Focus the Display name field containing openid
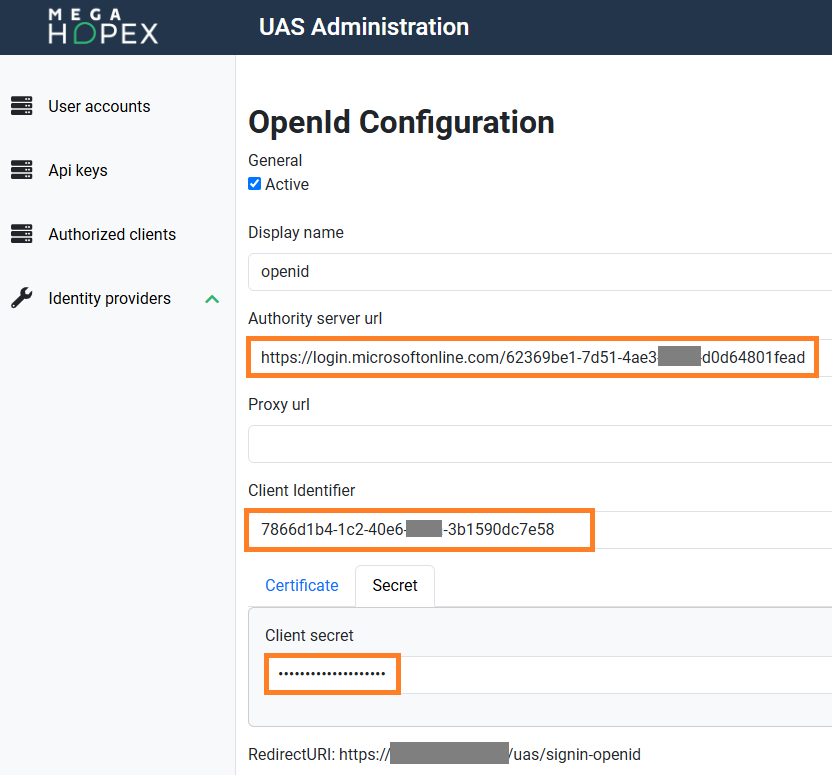Screen dimensions: 832x775 (x=540, y=272)
